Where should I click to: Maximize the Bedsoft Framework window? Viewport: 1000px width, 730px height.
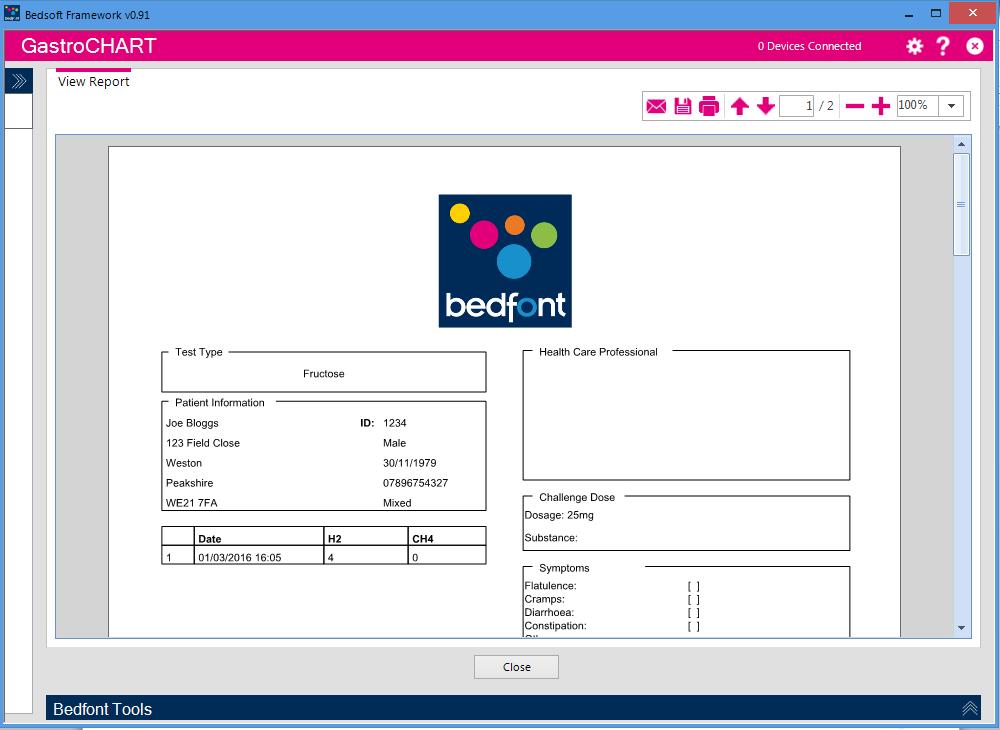[936, 13]
